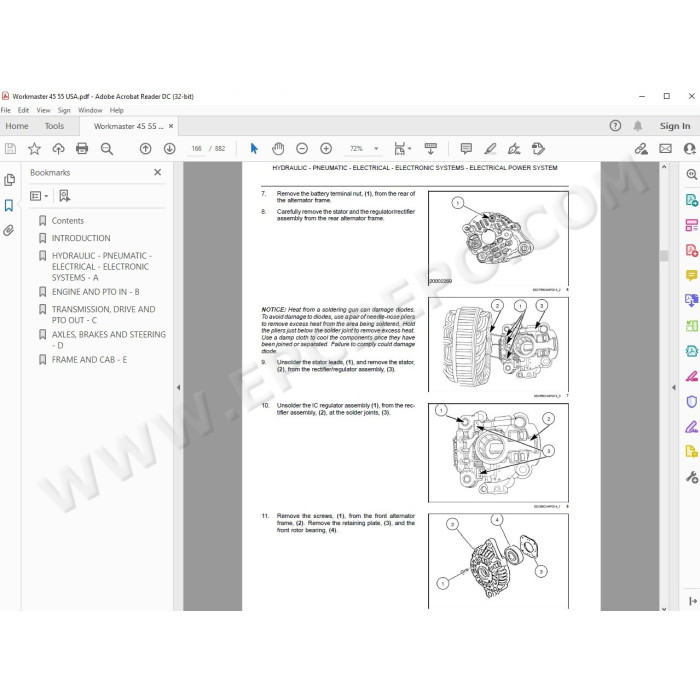Open the Export PDF tool in right pane
The width and height of the screenshot is (700, 700).
pos(692,200)
